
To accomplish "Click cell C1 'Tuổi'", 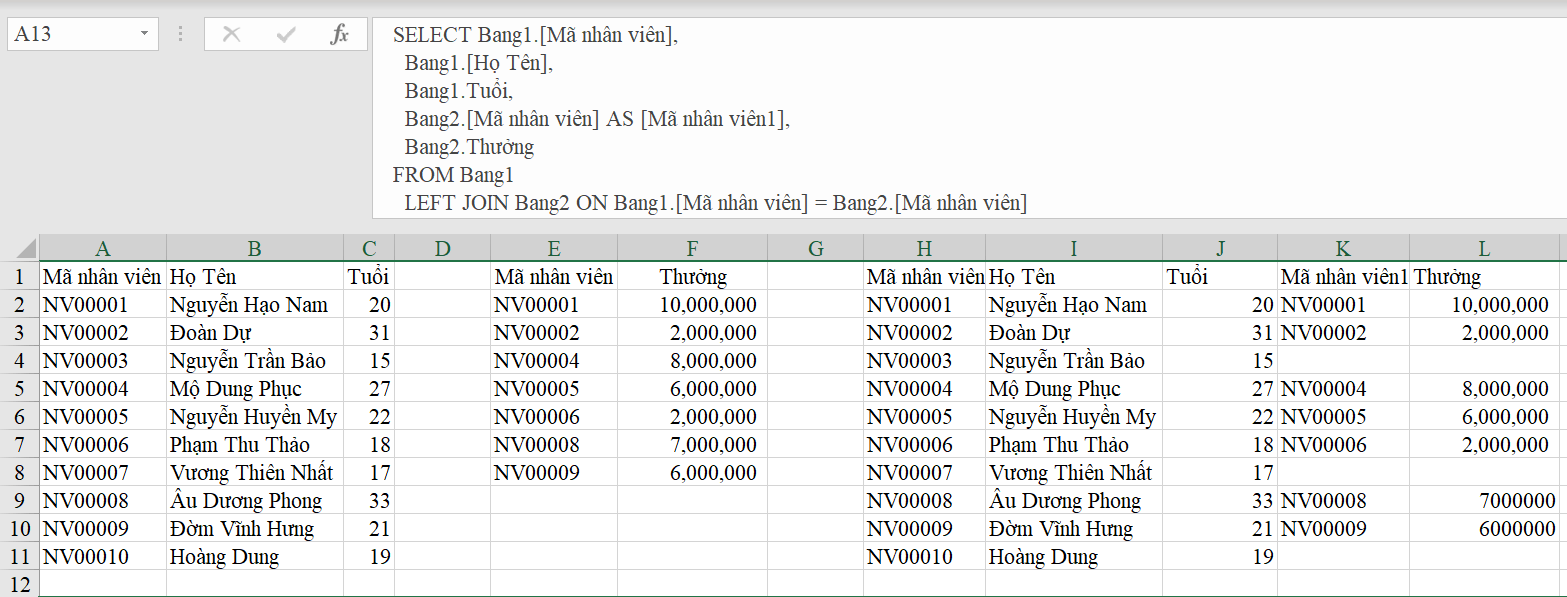I will [369, 277].
